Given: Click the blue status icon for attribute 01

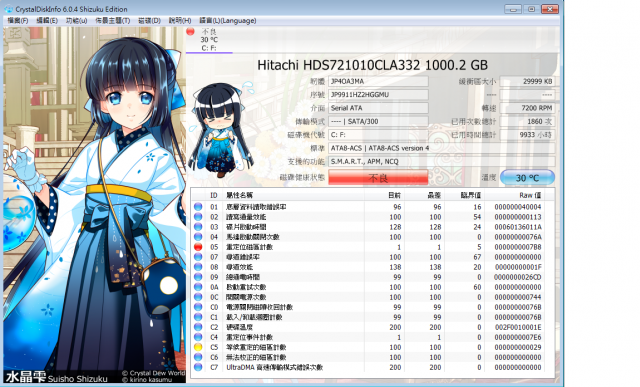Looking at the screenshot, I should pyautogui.click(x=198, y=207).
